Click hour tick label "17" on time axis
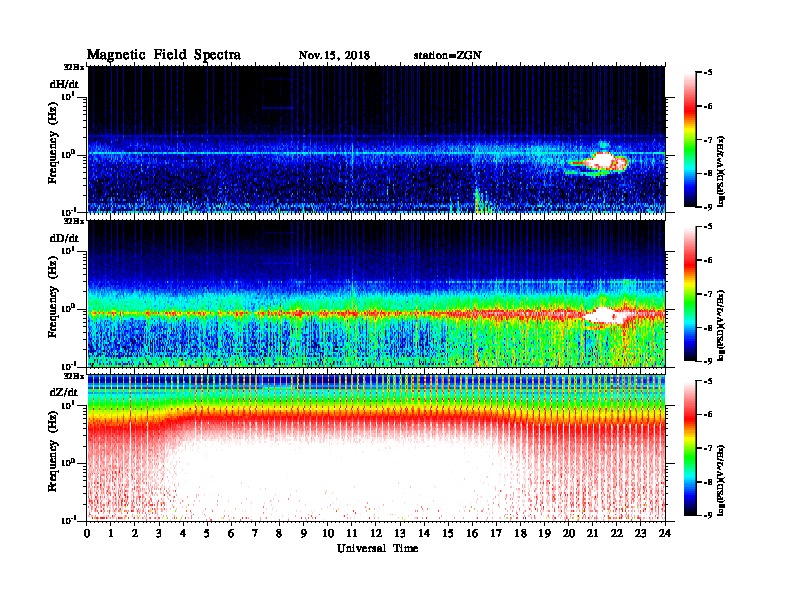This screenshot has height=612, width=792. (x=497, y=534)
